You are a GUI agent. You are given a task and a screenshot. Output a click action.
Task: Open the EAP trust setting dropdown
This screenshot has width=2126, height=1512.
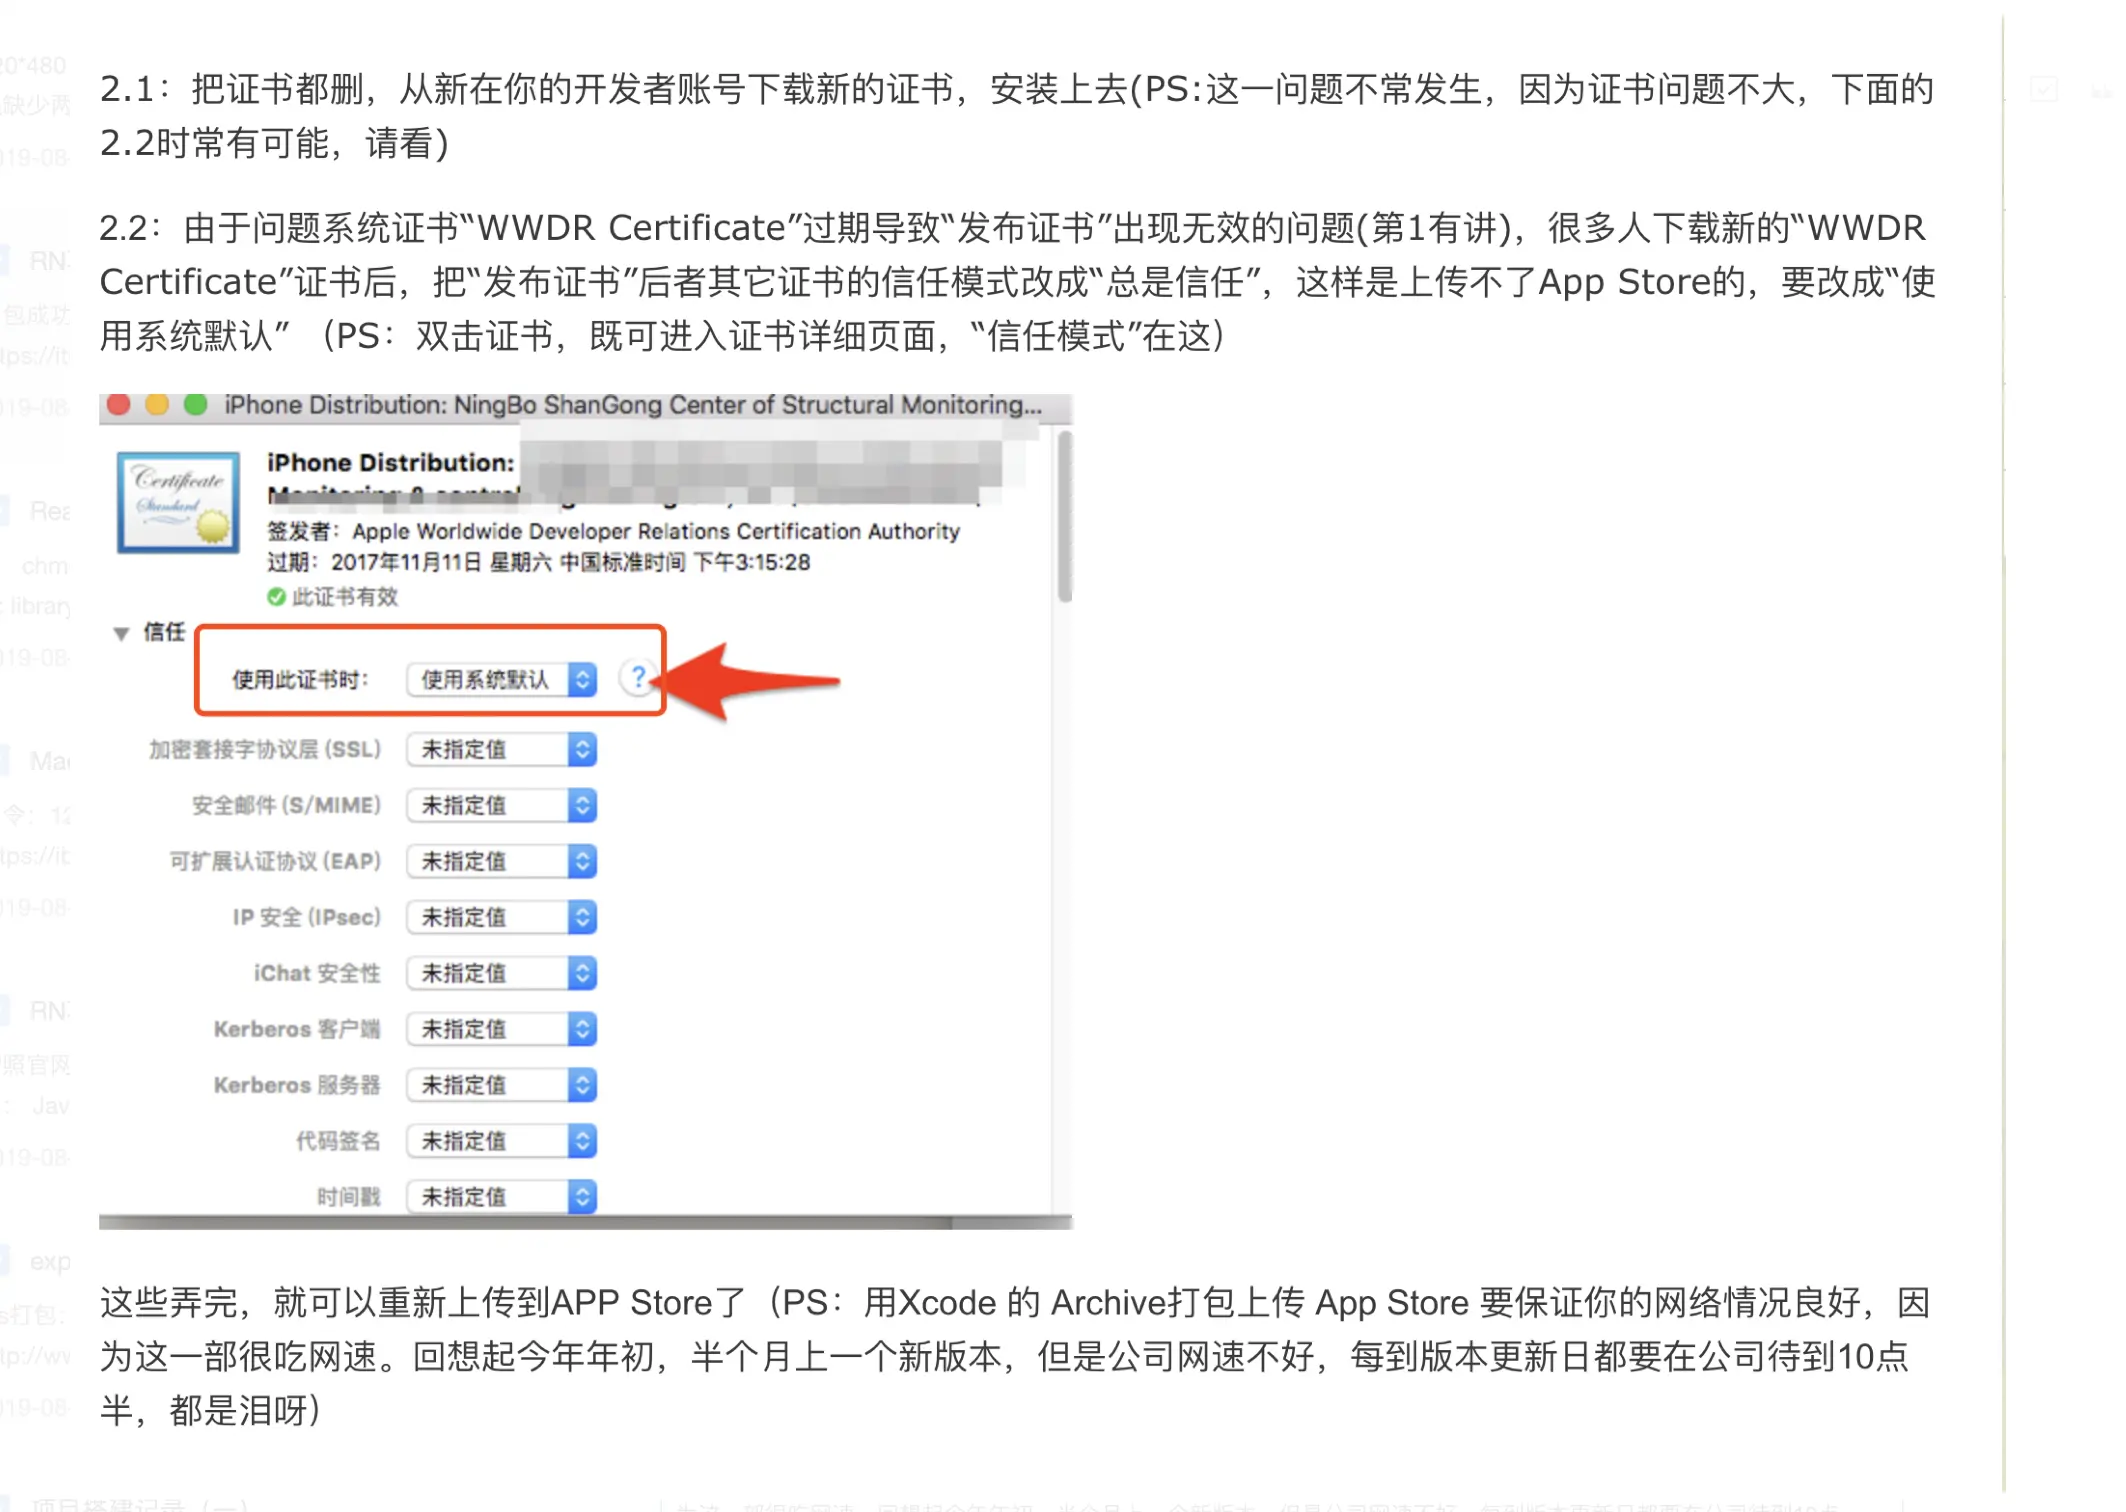[x=502, y=862]
